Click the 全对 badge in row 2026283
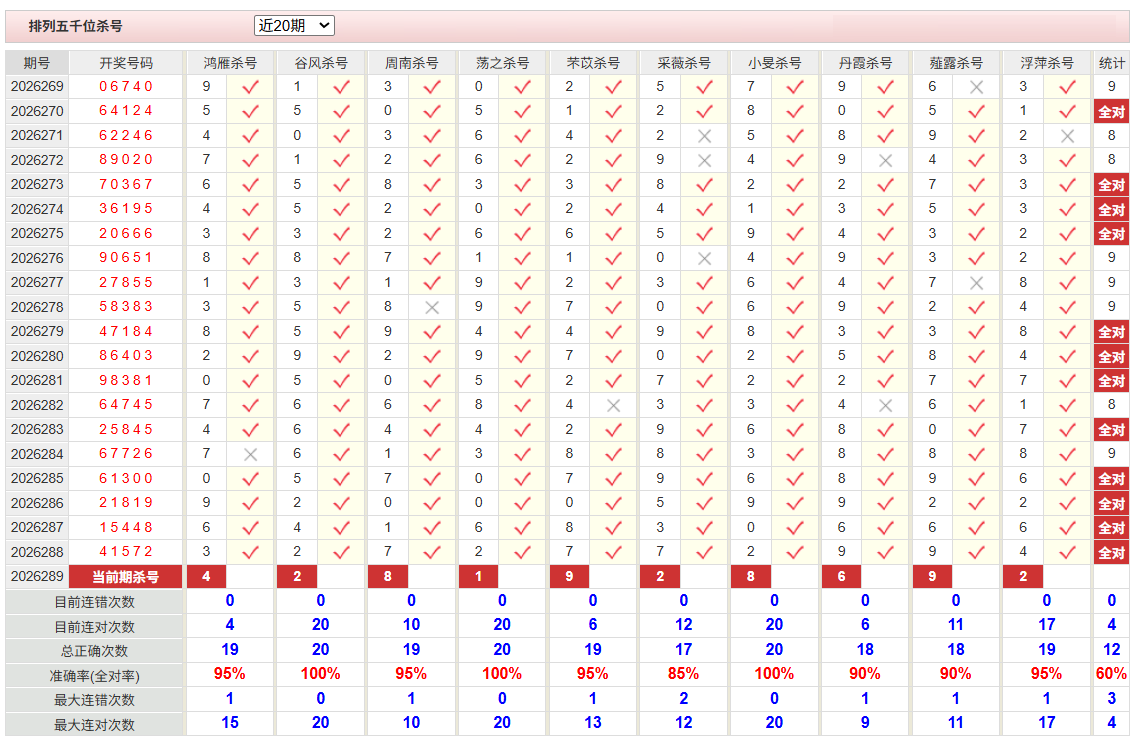 [x=1111, y=430]
